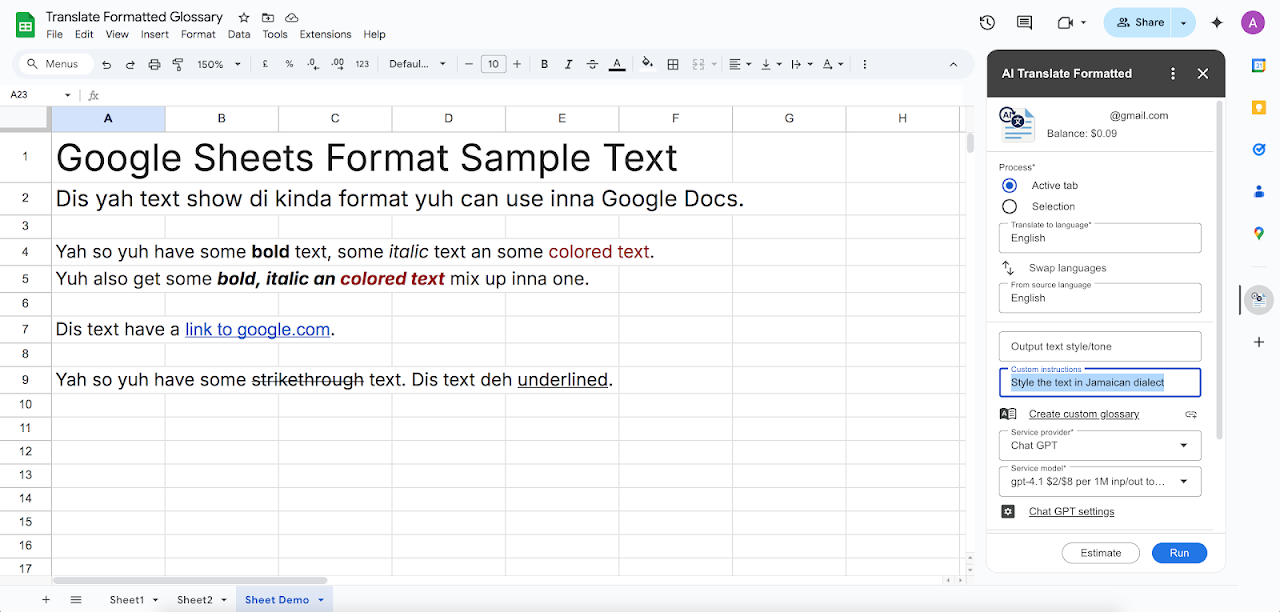Activate the paint format tool
Screen dimensions: 1280x612
click(178, 64)
